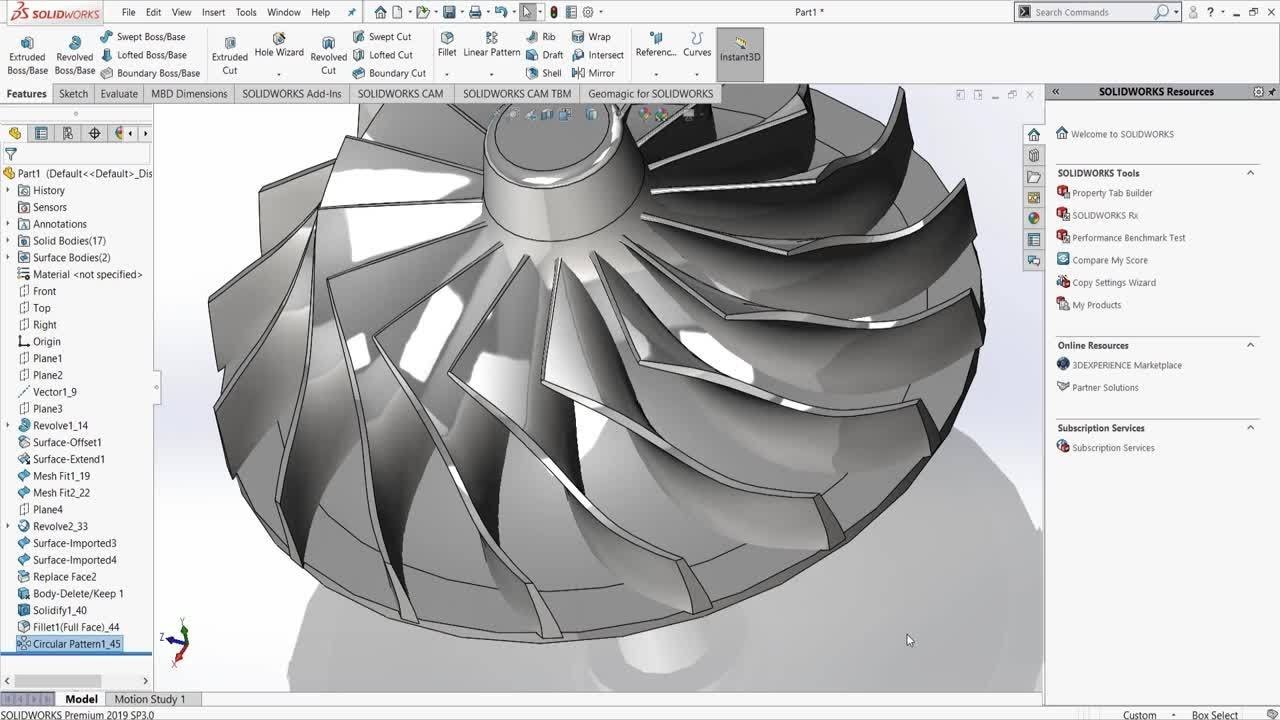Open the Performance Benchmark Test link
Viewport: 1280px width, 720px height.
(x=1128, y=238)
